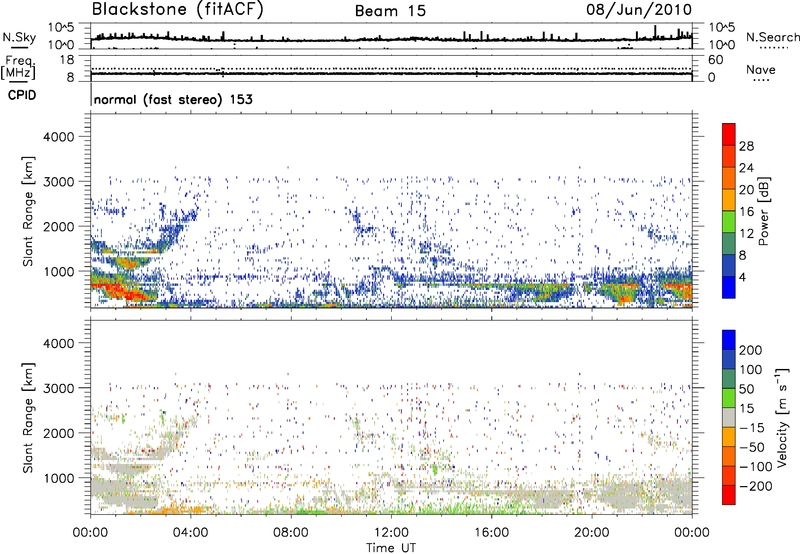The image size is (800, 554).
Task: Select the '15' Velocity colorbar label
Action: (746, 409)
